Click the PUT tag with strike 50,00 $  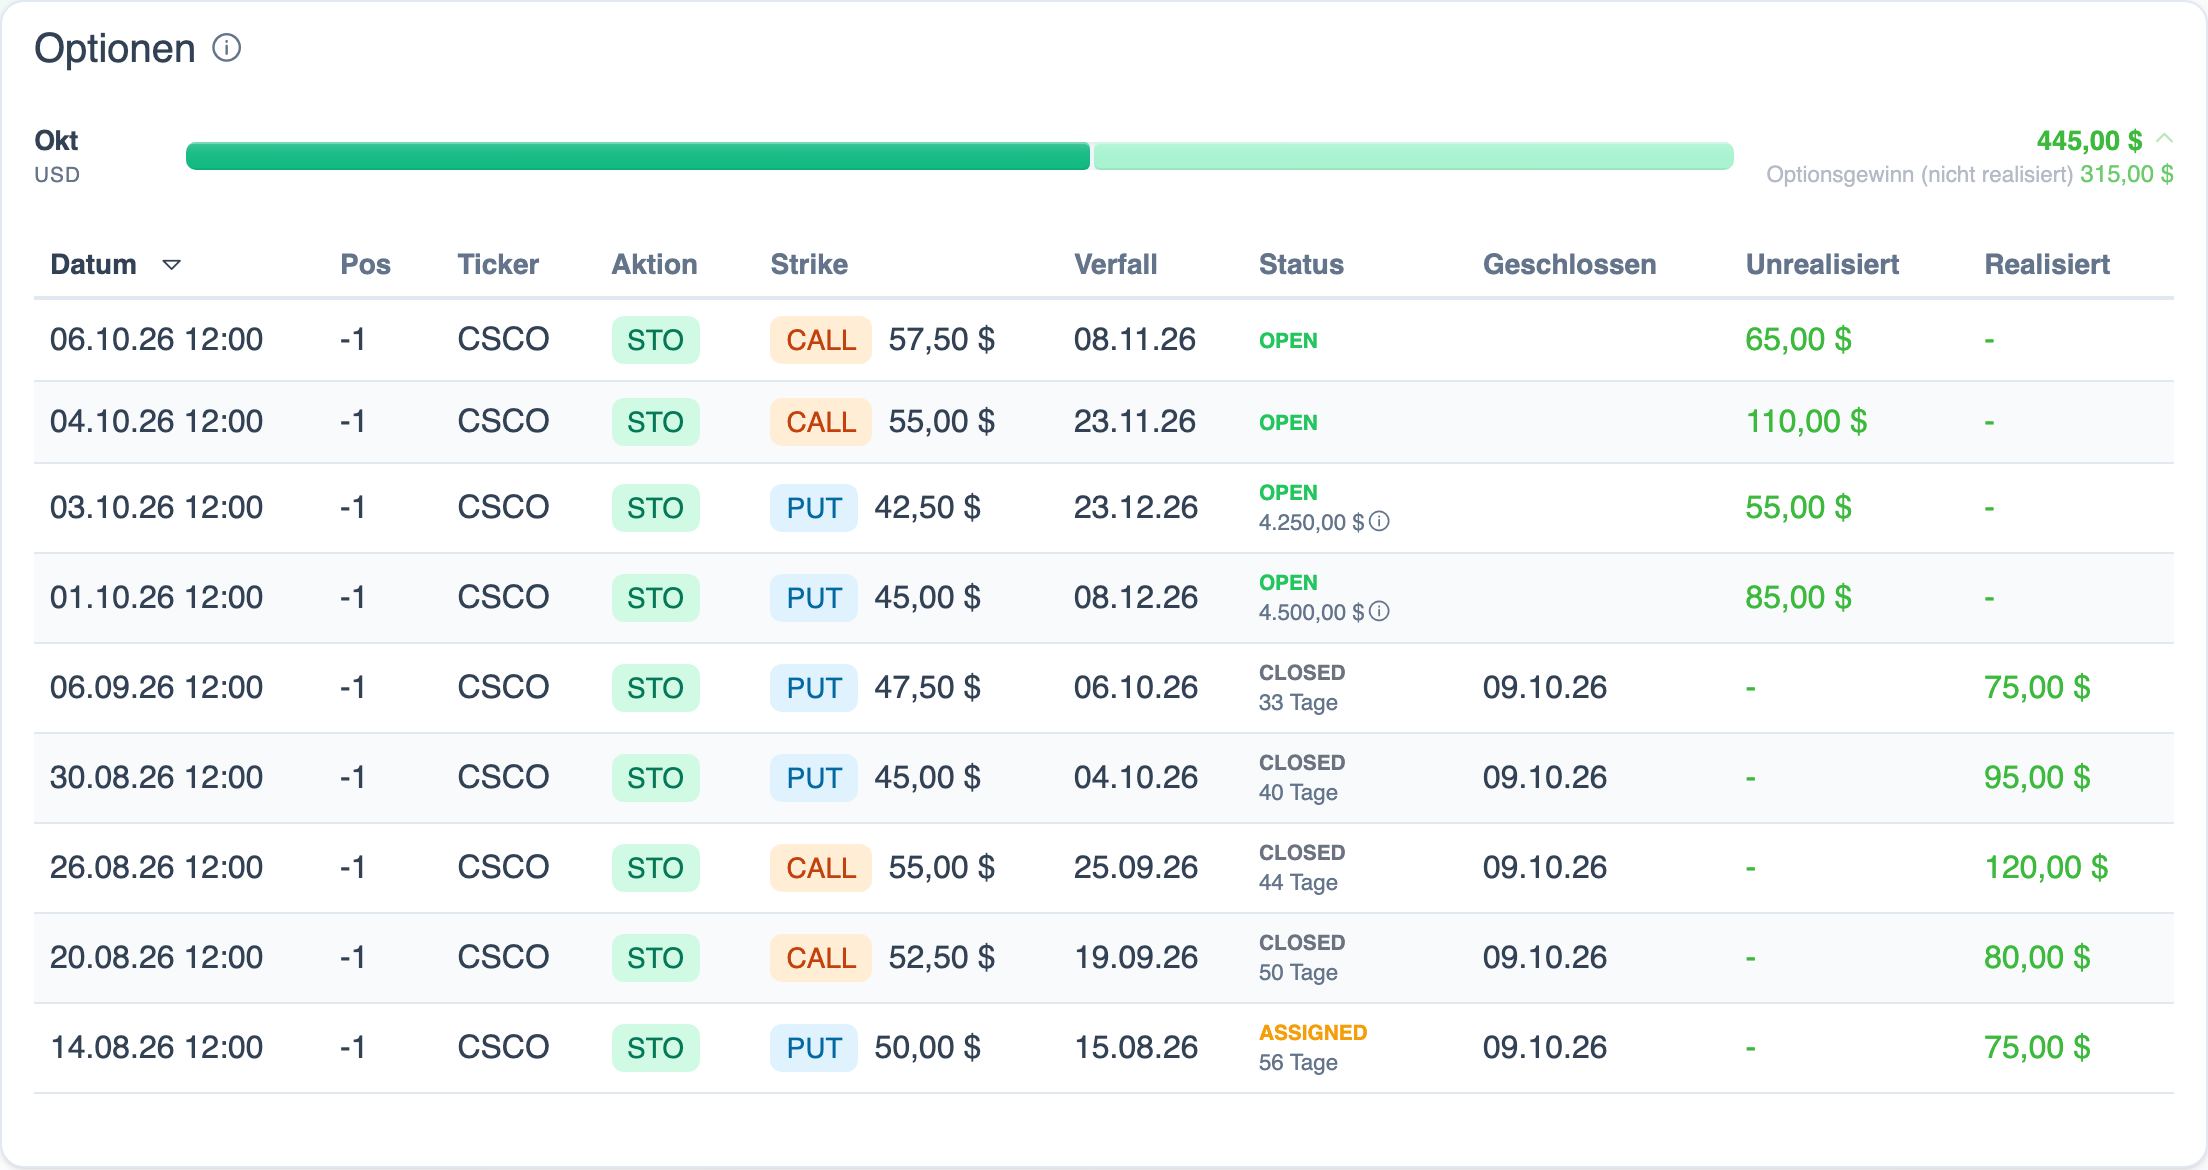click(x=814, y=1048)
